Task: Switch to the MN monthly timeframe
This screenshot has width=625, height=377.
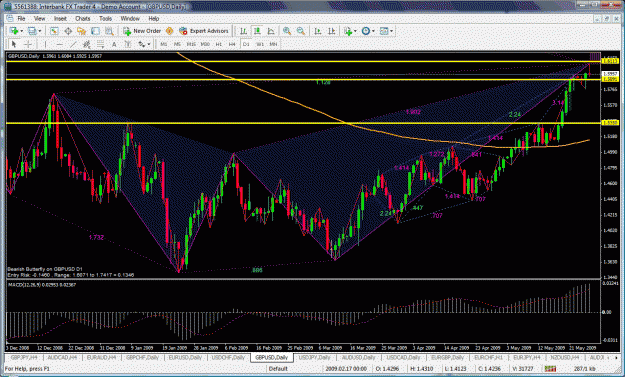Action: coord(273,44)
